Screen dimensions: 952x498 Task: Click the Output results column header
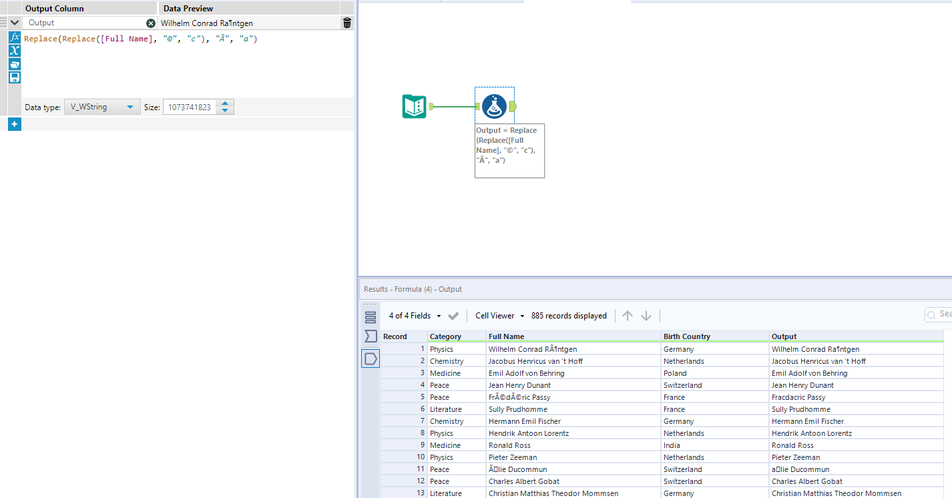(856, 336)
